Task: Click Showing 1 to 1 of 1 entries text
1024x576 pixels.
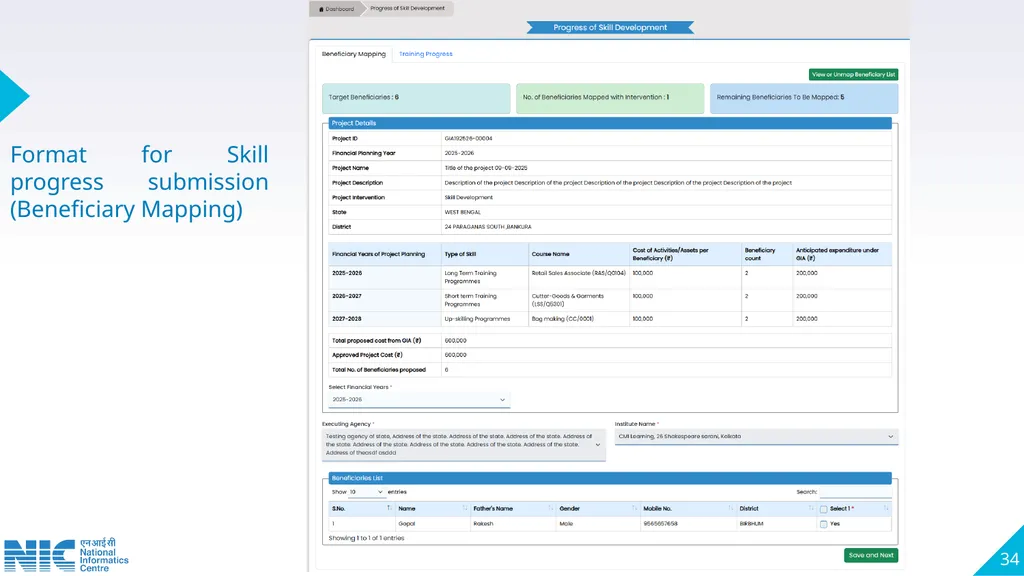Action: [x=366, y=538]
